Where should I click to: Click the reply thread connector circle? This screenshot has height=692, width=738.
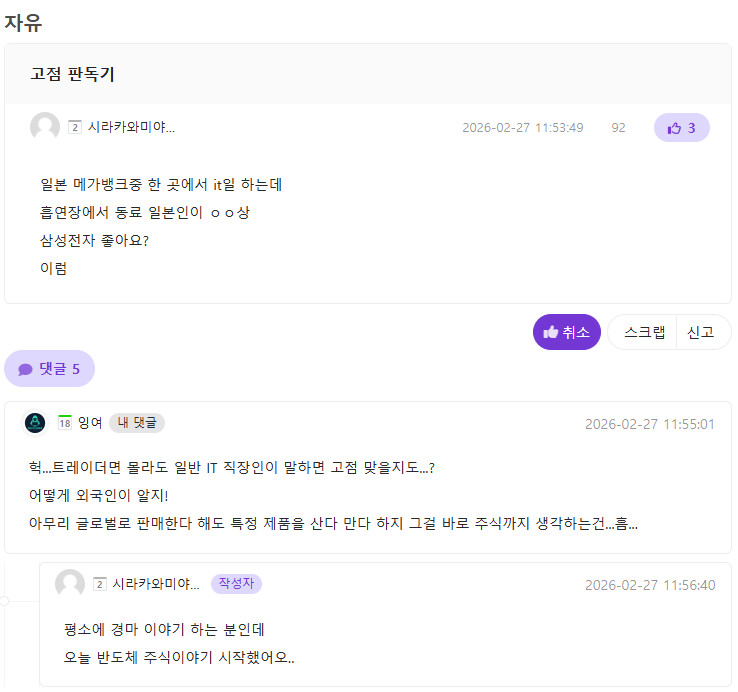click(x=4, y=601)
